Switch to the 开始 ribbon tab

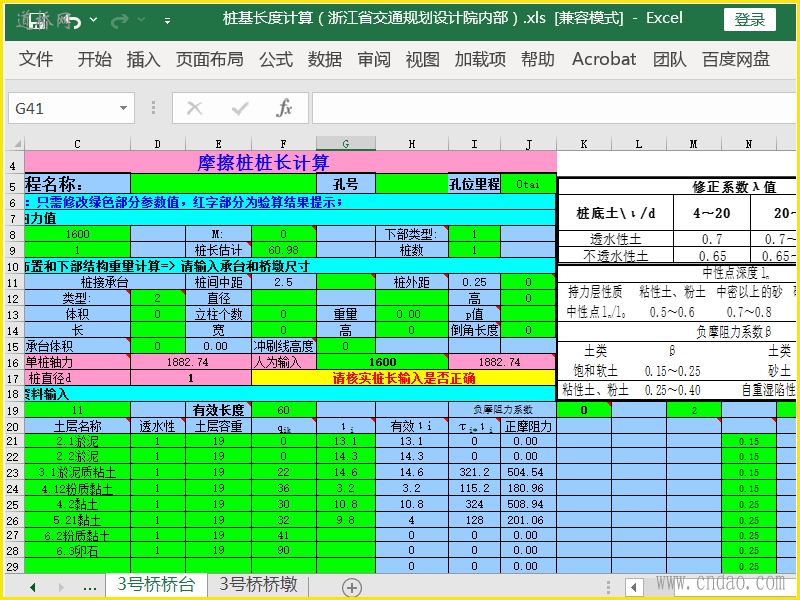[x=94, y=59]
